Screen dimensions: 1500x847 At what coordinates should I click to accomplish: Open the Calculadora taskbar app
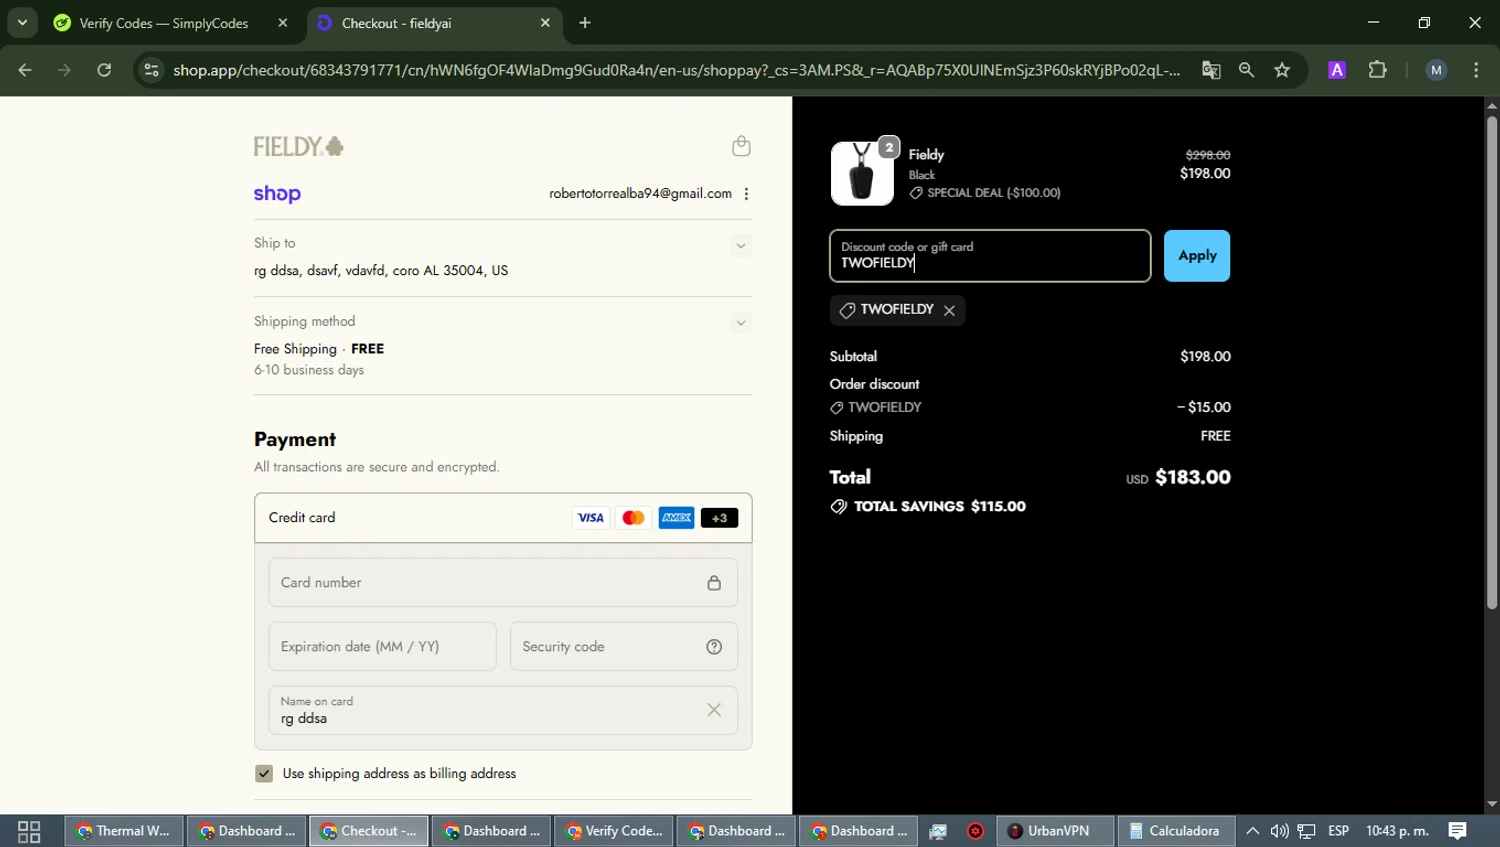click(1177, 832)
